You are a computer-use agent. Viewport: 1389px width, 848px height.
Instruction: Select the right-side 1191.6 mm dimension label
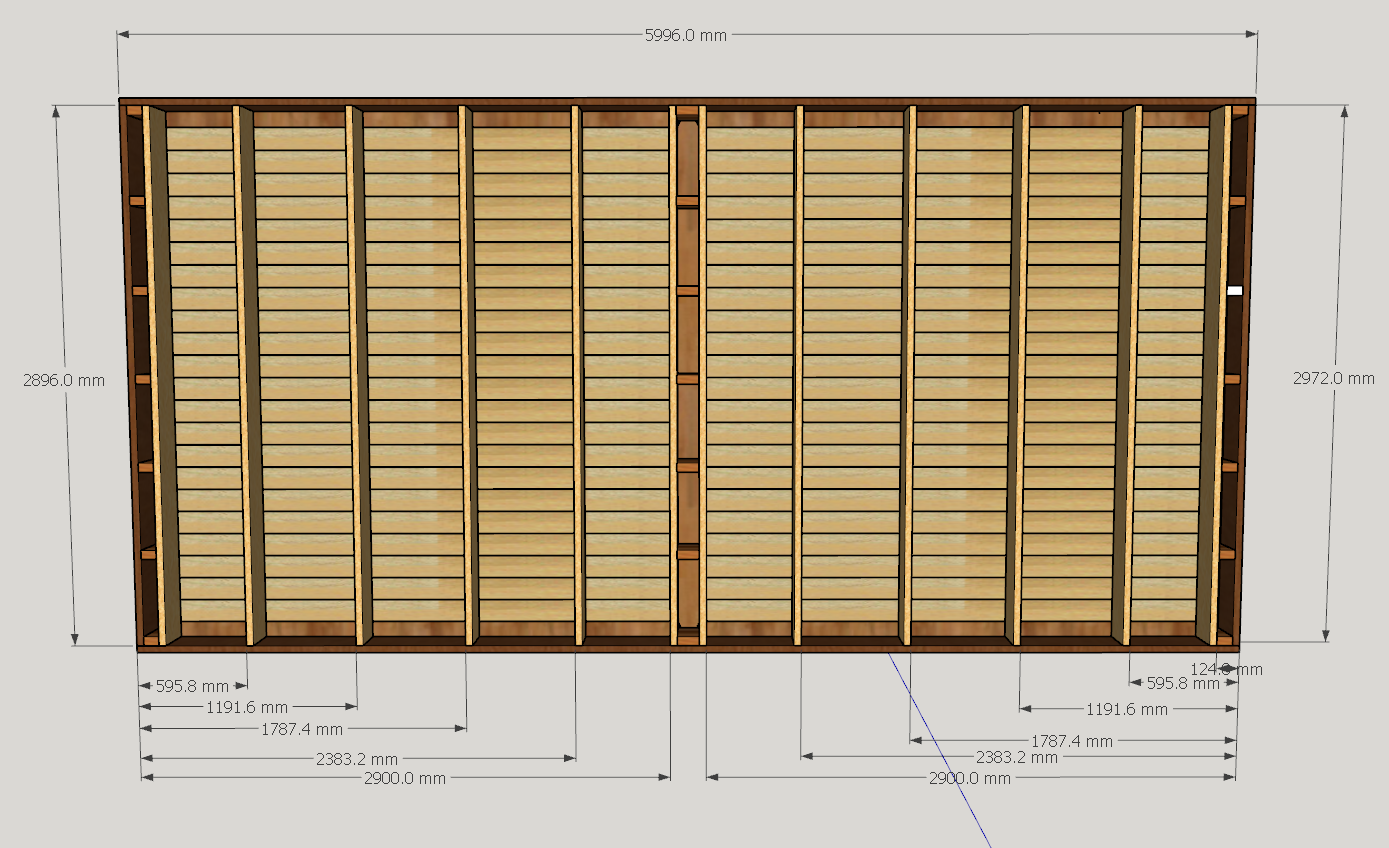coord(1127,709)
